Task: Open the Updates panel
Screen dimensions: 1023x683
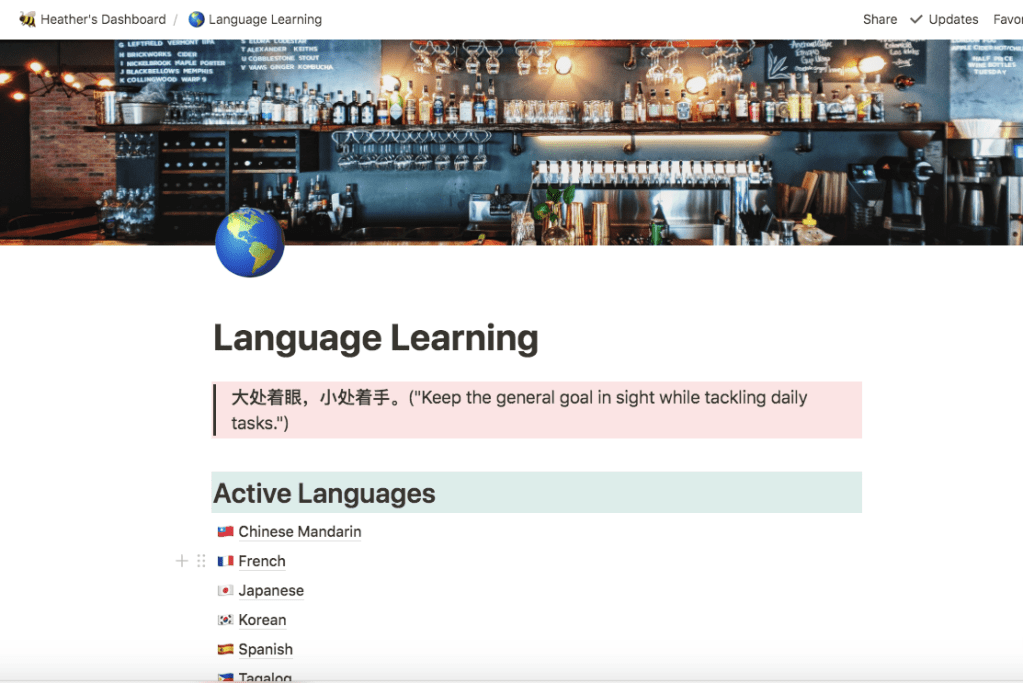Action: click(x=953, y=19)
